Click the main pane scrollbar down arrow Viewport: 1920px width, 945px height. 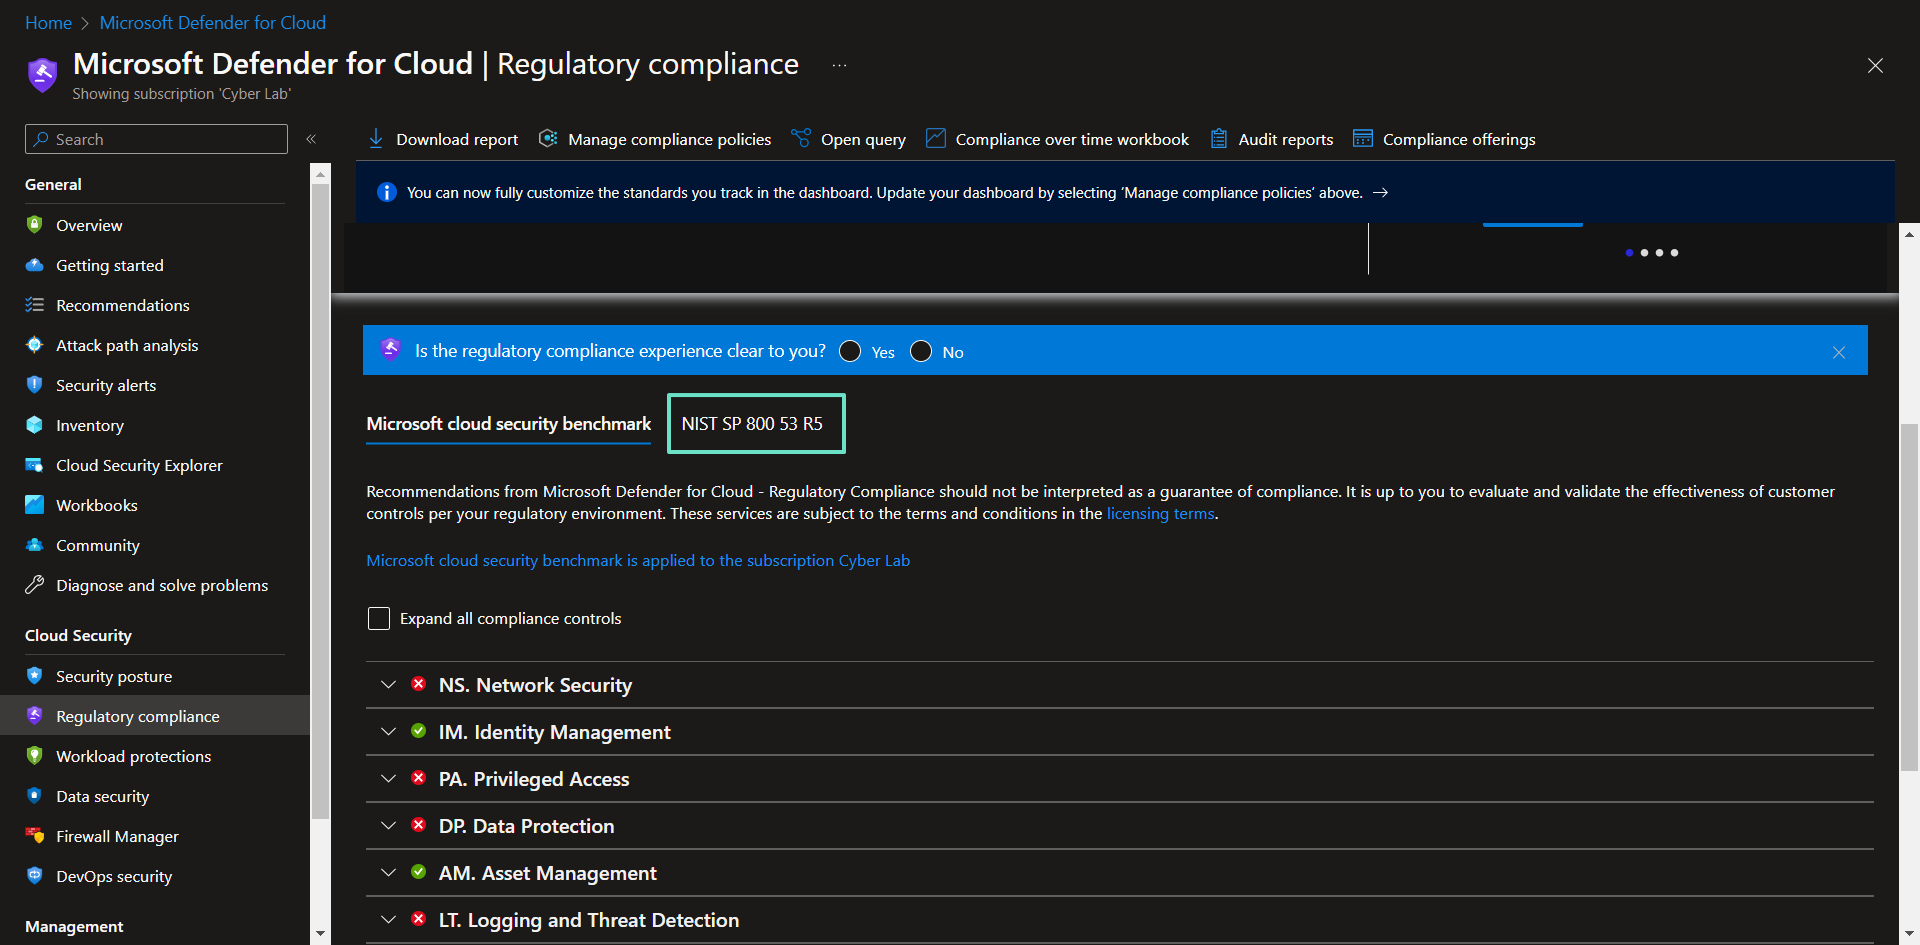[x=1909, y=933]
